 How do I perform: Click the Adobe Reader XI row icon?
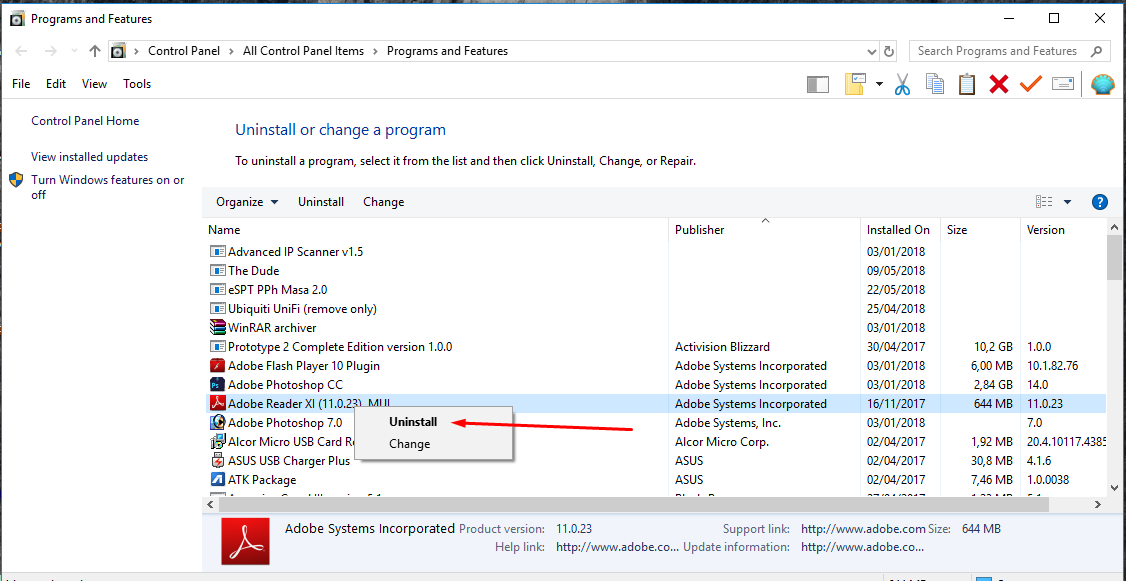(218, 403)
